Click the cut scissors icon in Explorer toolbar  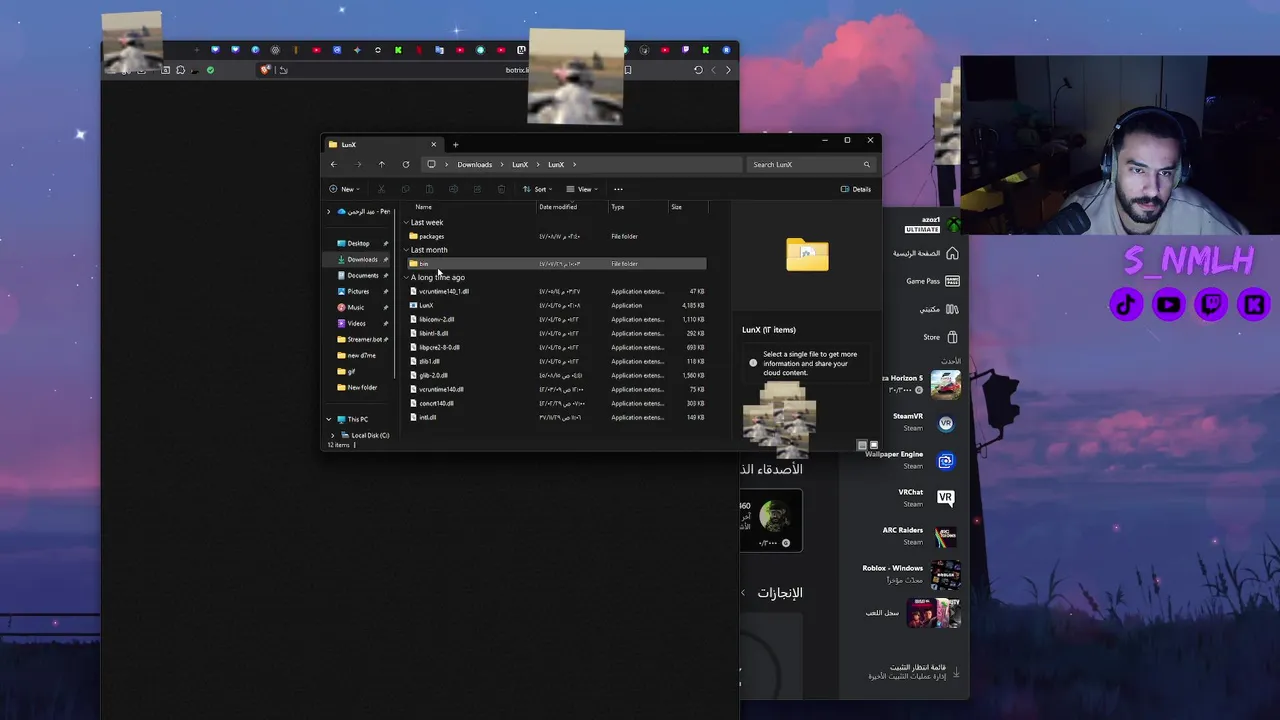click(x=381, y=189)
